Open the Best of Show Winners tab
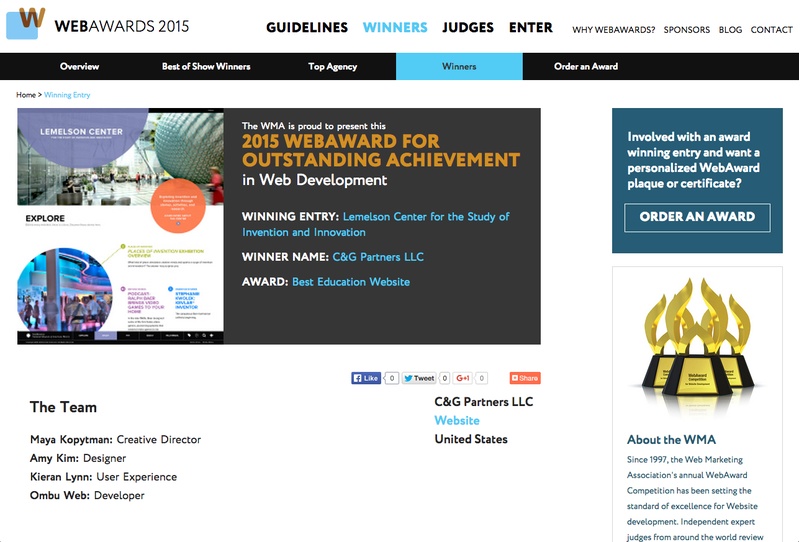 click(206, 67)
